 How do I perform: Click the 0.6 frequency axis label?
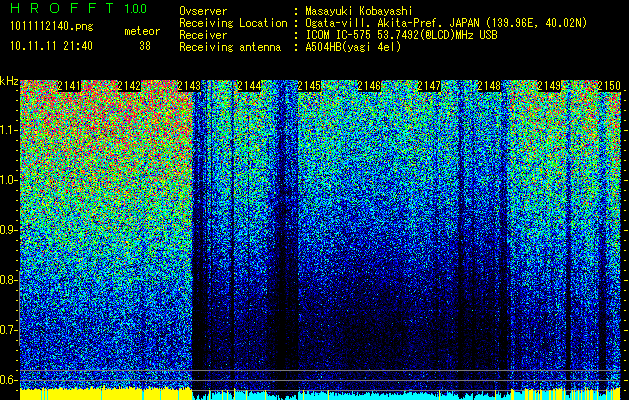pyautogui.click(x=8, y=380)
